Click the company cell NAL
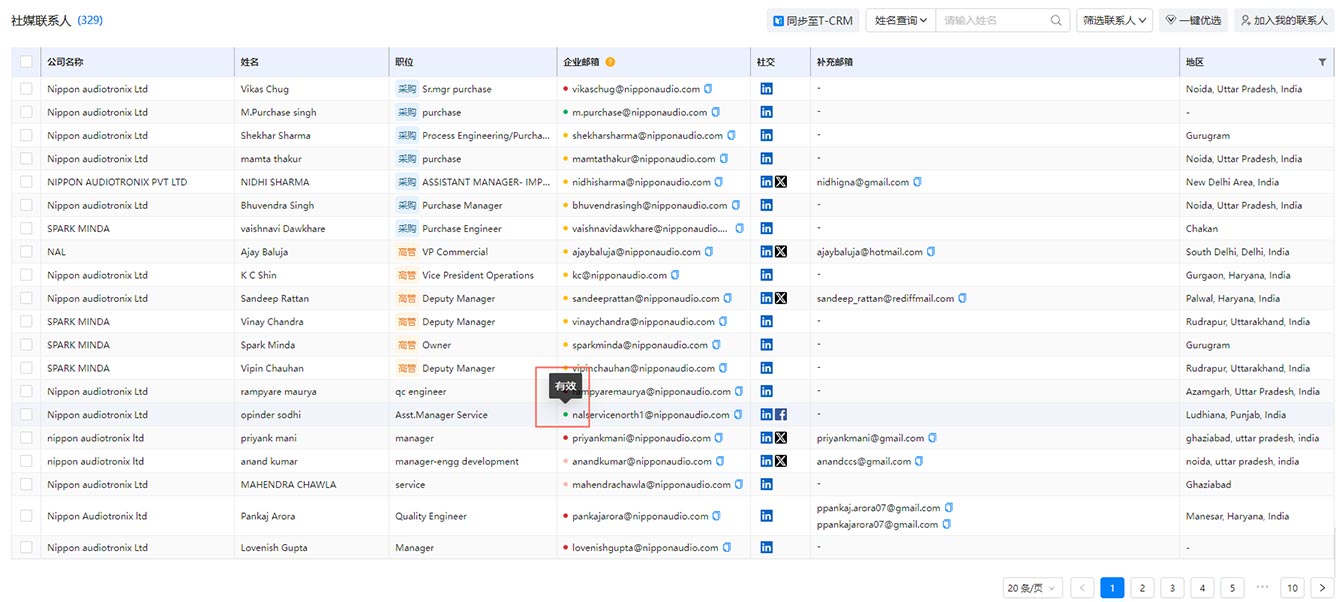 point(56,252)
